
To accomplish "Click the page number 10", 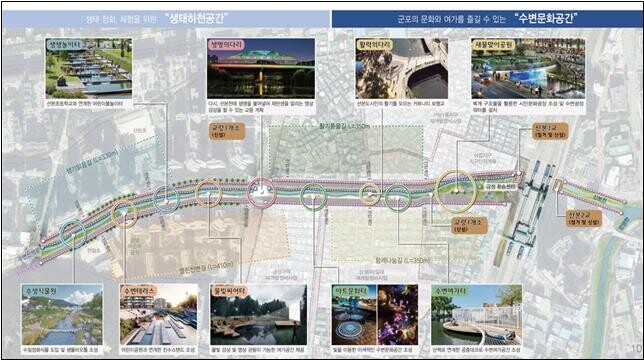I will 636,348.
